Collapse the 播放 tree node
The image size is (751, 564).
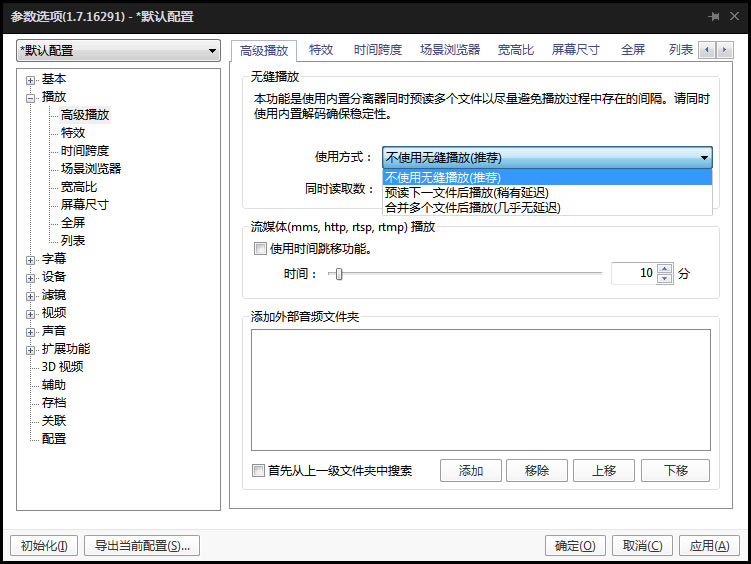coord(31,97)
